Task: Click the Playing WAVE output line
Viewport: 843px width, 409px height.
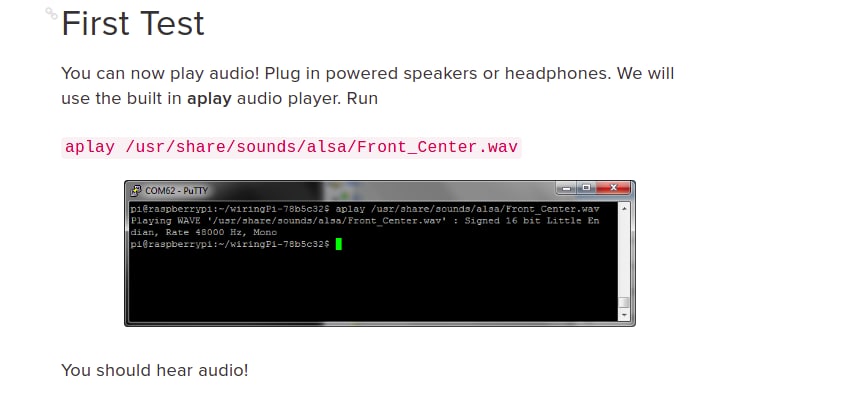Action: pyautogui.click(x=365, y=221)
